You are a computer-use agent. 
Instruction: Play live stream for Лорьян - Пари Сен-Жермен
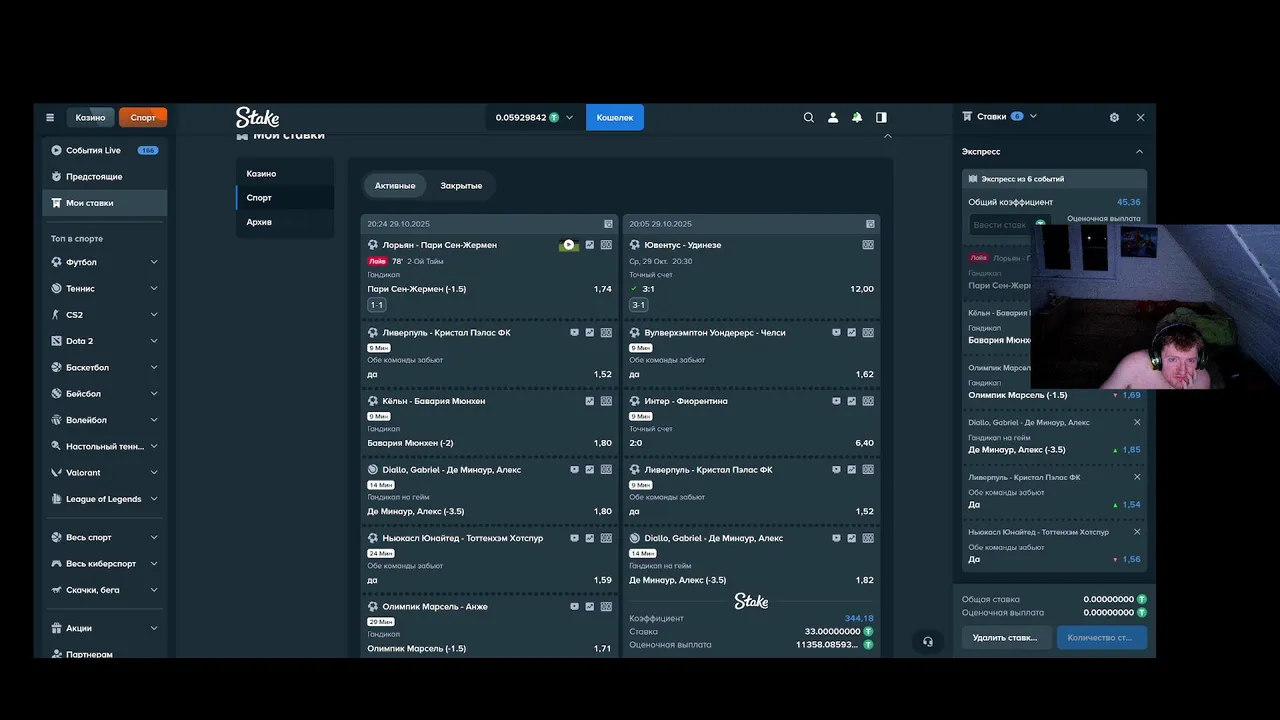pos(569,245)
